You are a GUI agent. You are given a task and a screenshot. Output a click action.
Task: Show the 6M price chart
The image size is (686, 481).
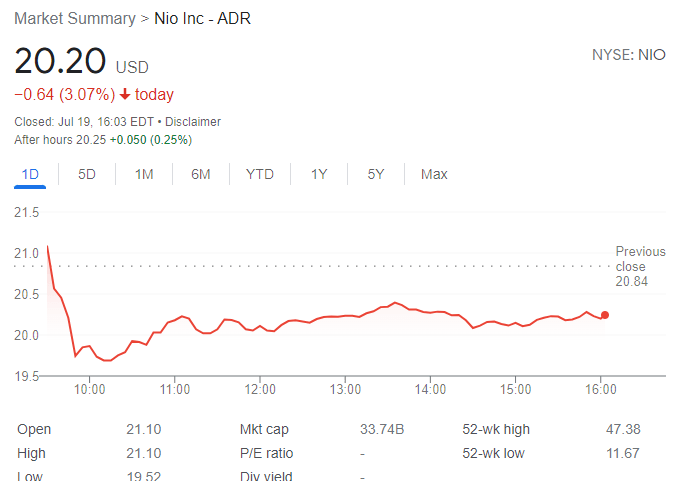click(201, 174)
